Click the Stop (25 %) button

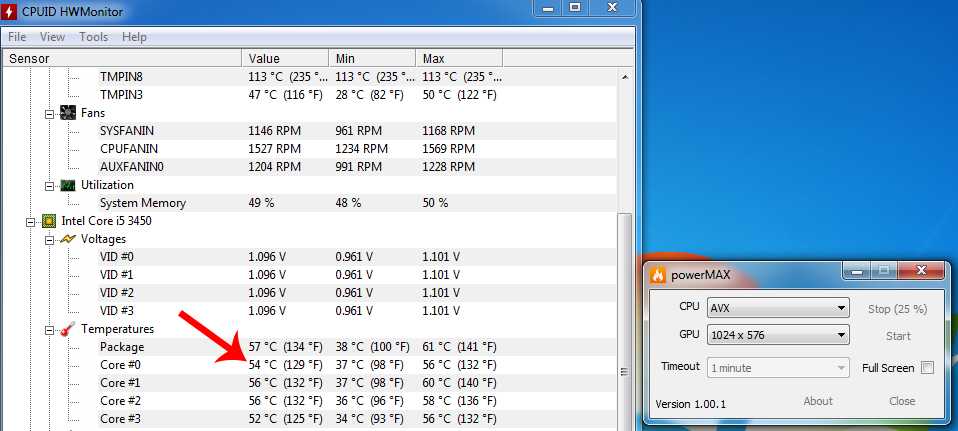click(898, 309)
